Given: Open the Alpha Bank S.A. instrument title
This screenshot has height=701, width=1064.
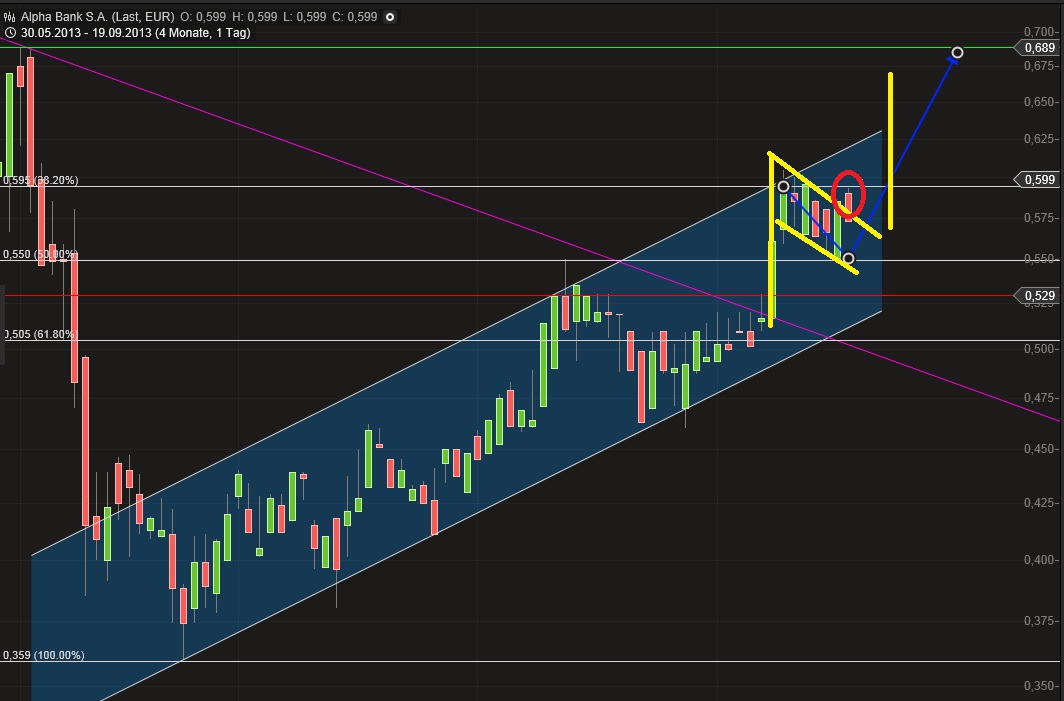Looking at the screenshot, I should click(x=62, y=17).
